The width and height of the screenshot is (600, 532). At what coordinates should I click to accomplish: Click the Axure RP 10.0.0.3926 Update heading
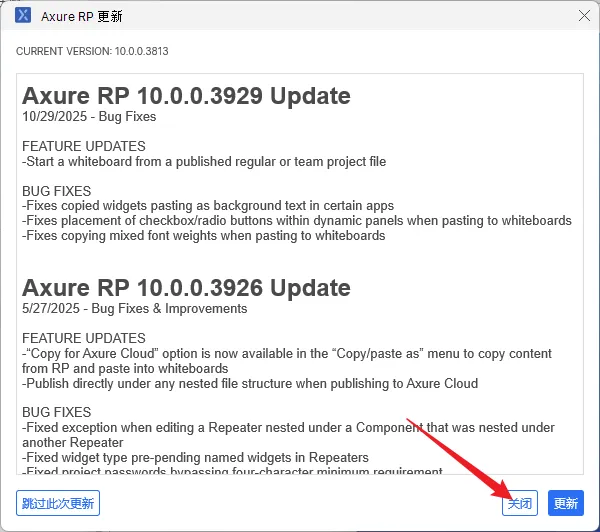coord(186,288)
